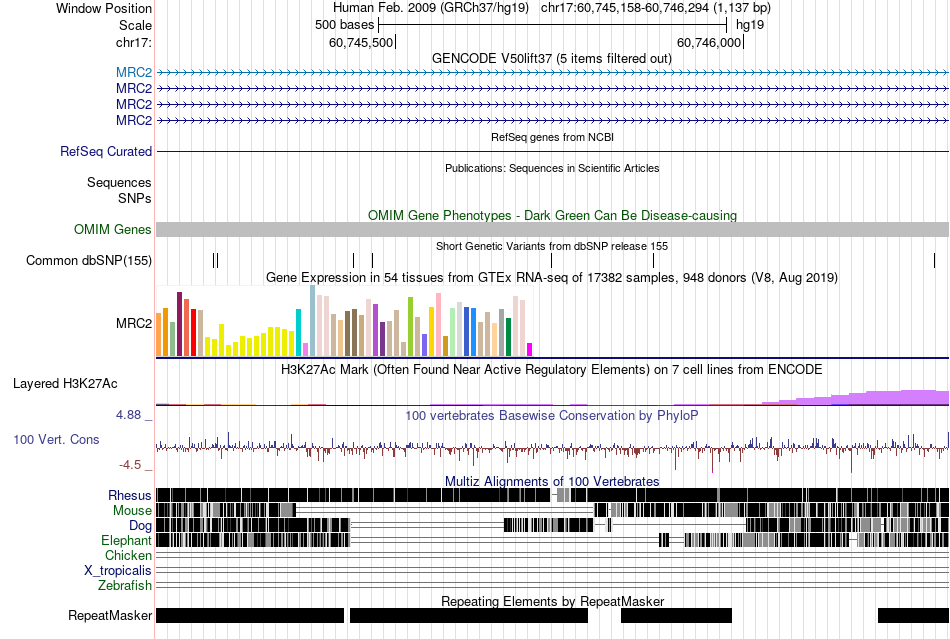Screen dimensions: 950x639
Task: Click Repeating Elements by RepeatMasker title
Action: click(x=553, y=601)
